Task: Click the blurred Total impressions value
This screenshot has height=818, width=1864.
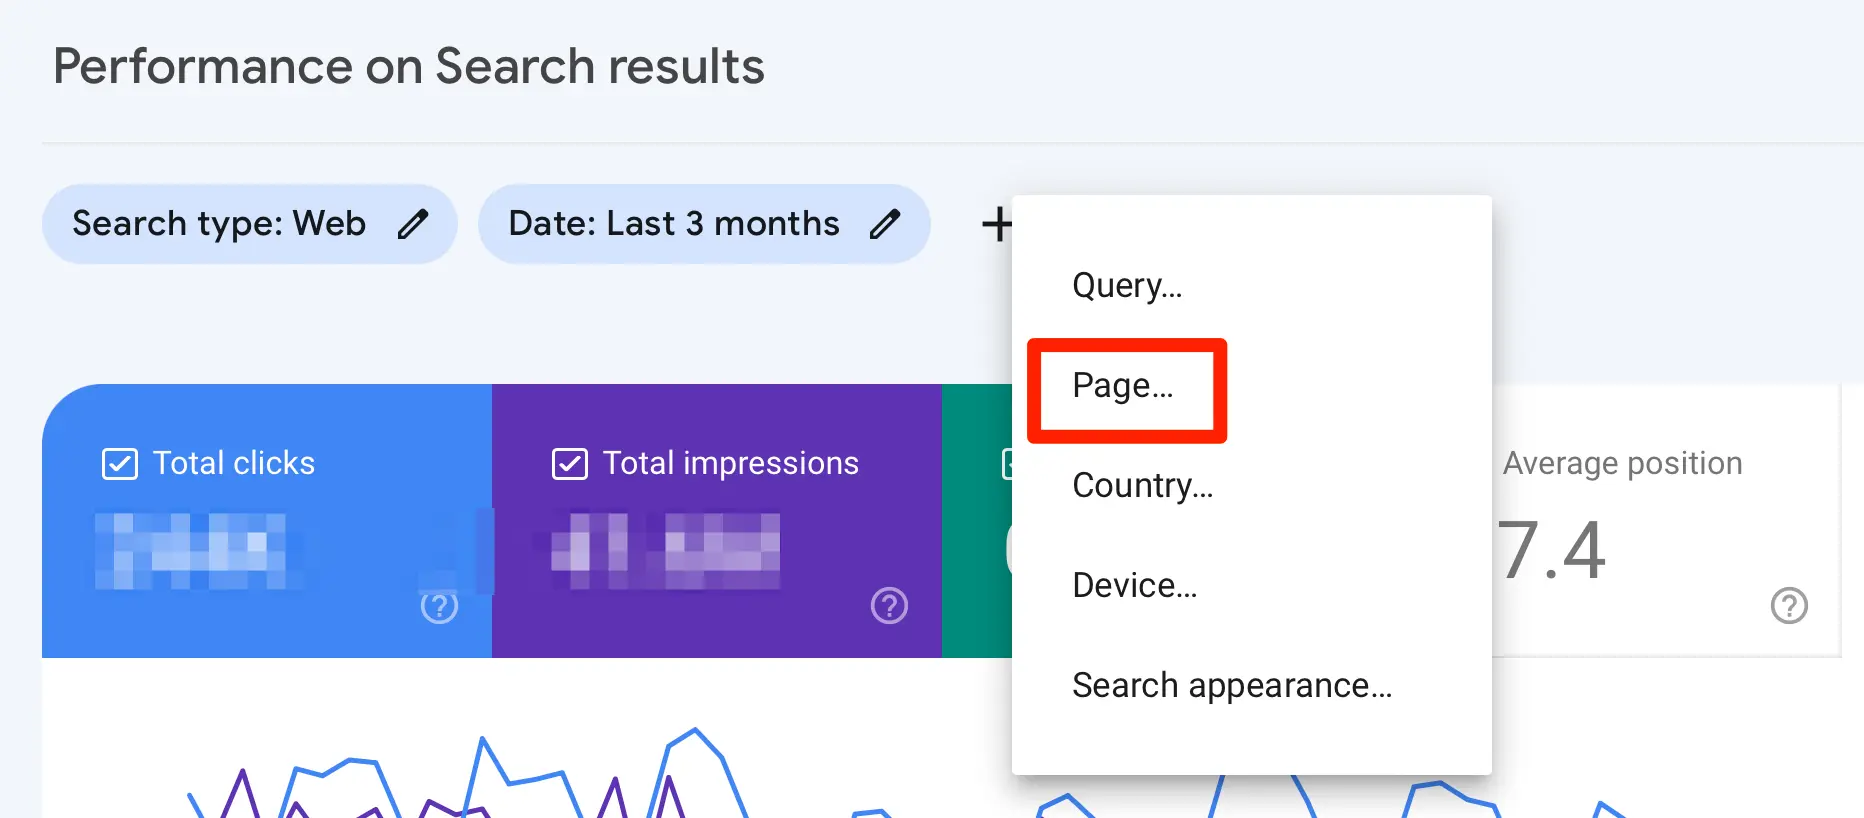Action: point(666,550)
